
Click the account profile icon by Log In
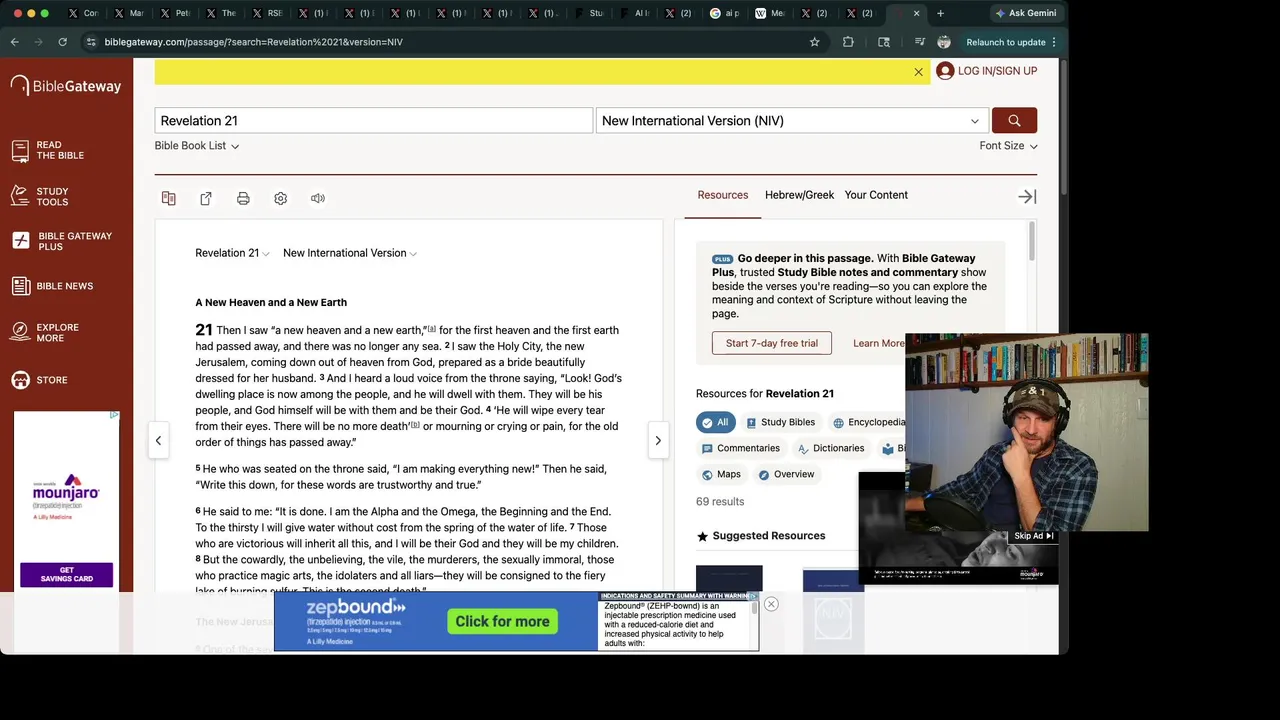coord(945,71)
